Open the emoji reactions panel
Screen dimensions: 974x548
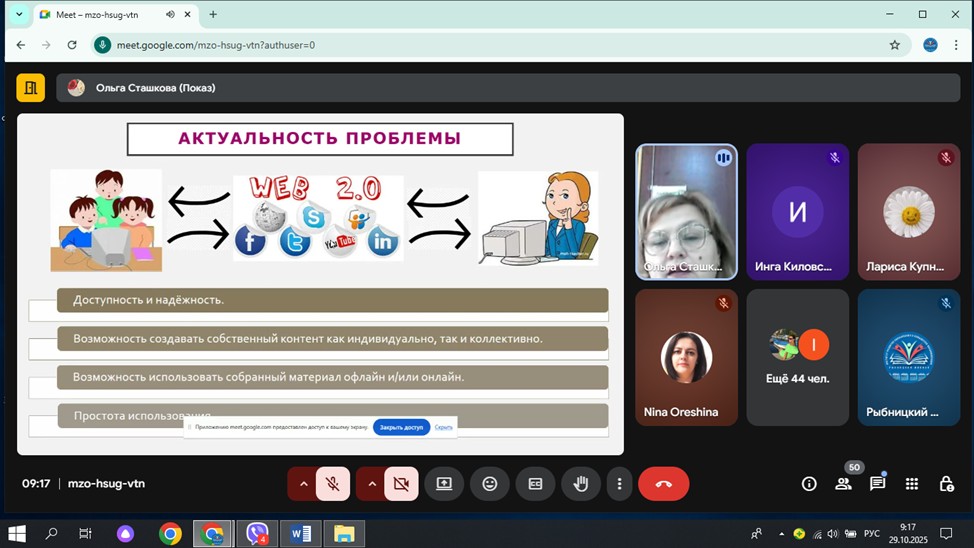tap(490, 484)
